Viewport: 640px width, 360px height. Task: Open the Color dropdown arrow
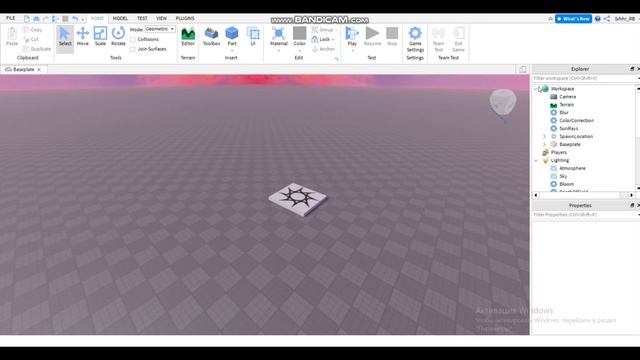tap(299, 51)
